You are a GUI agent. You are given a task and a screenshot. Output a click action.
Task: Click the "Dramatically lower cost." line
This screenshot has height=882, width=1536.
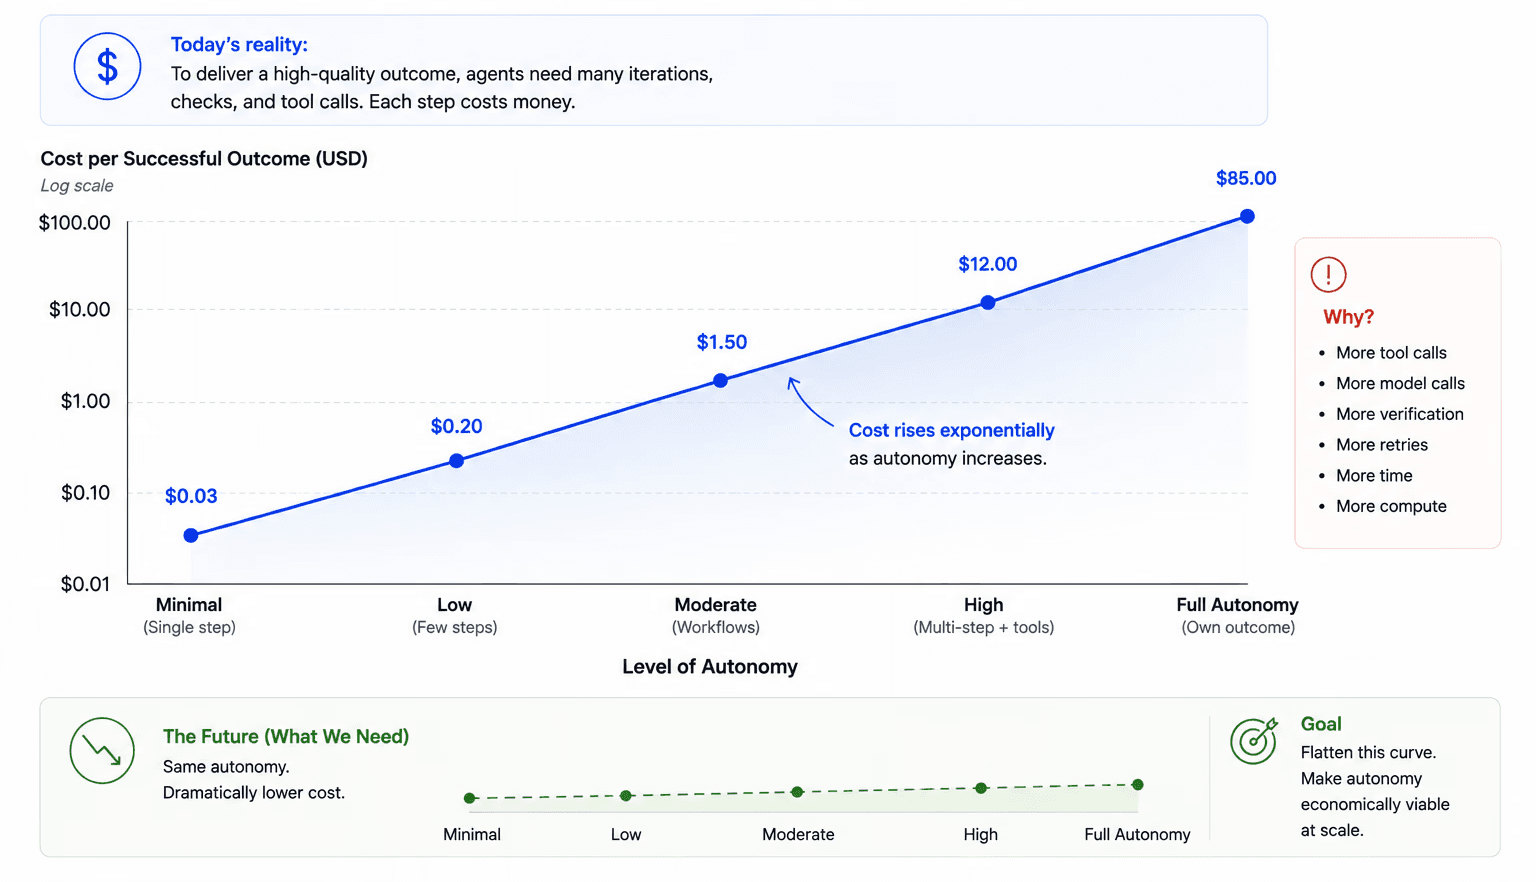click(x=254, y=793)
